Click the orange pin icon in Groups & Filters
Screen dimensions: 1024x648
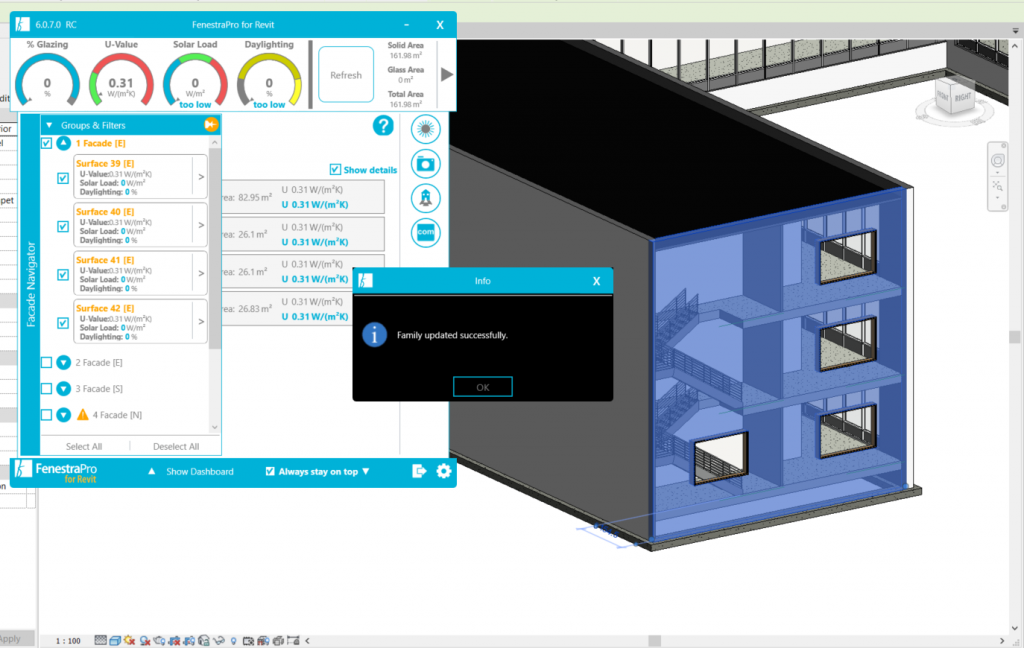[211, 125]
